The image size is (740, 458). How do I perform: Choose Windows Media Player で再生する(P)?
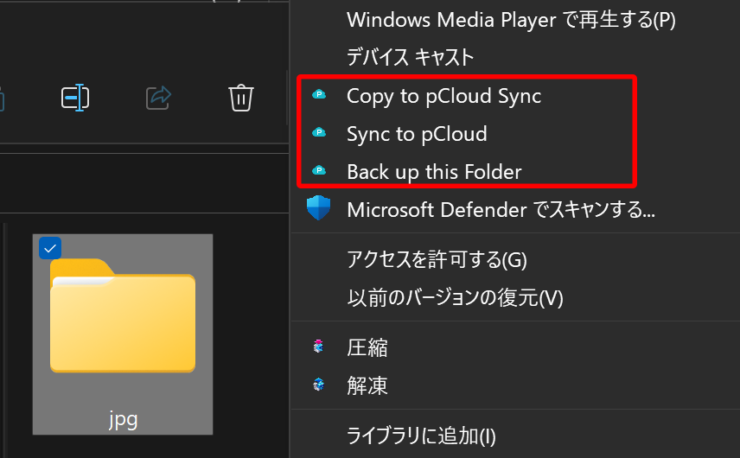point(511,20)
